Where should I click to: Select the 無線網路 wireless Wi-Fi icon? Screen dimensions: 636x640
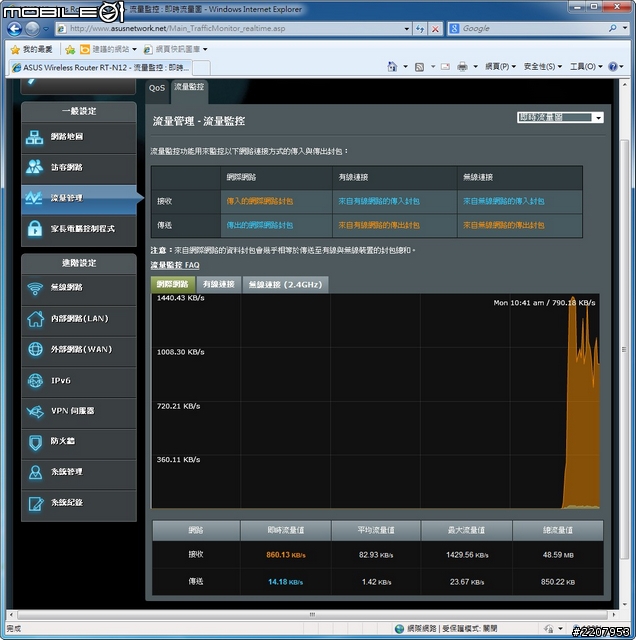35,288
